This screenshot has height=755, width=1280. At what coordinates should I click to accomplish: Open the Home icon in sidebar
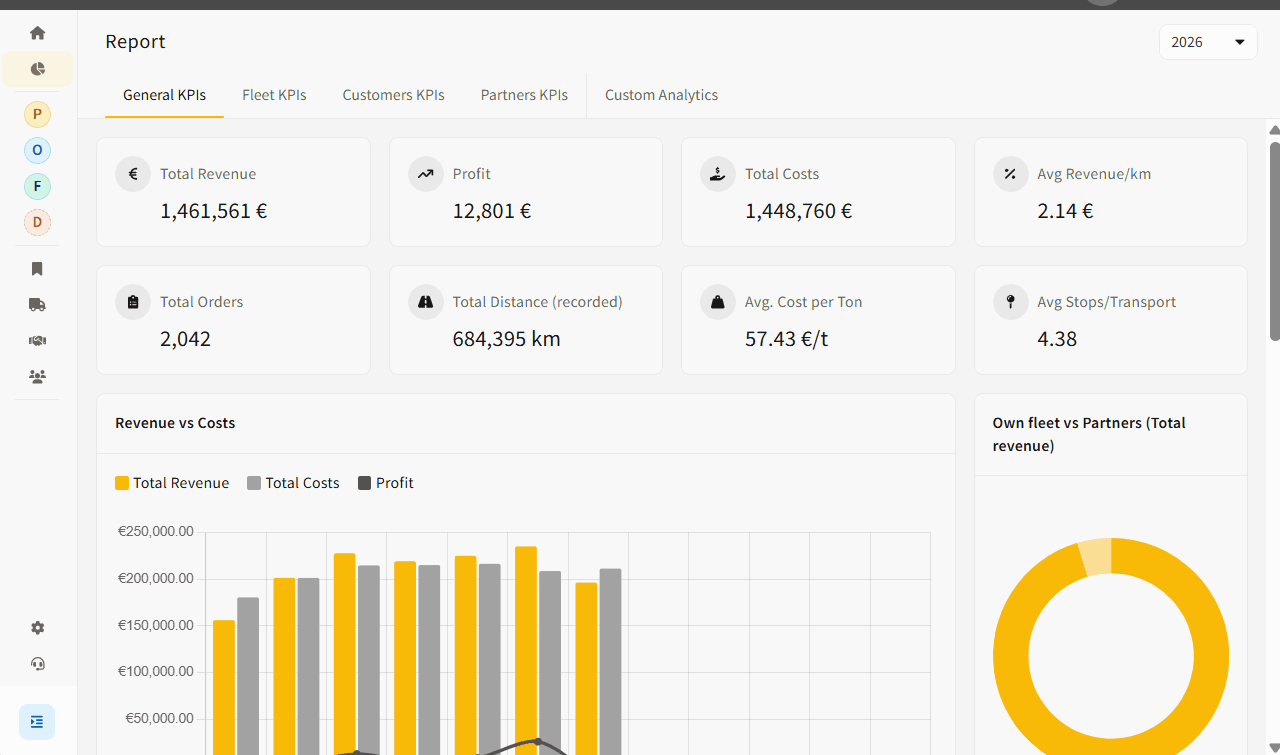37,33
